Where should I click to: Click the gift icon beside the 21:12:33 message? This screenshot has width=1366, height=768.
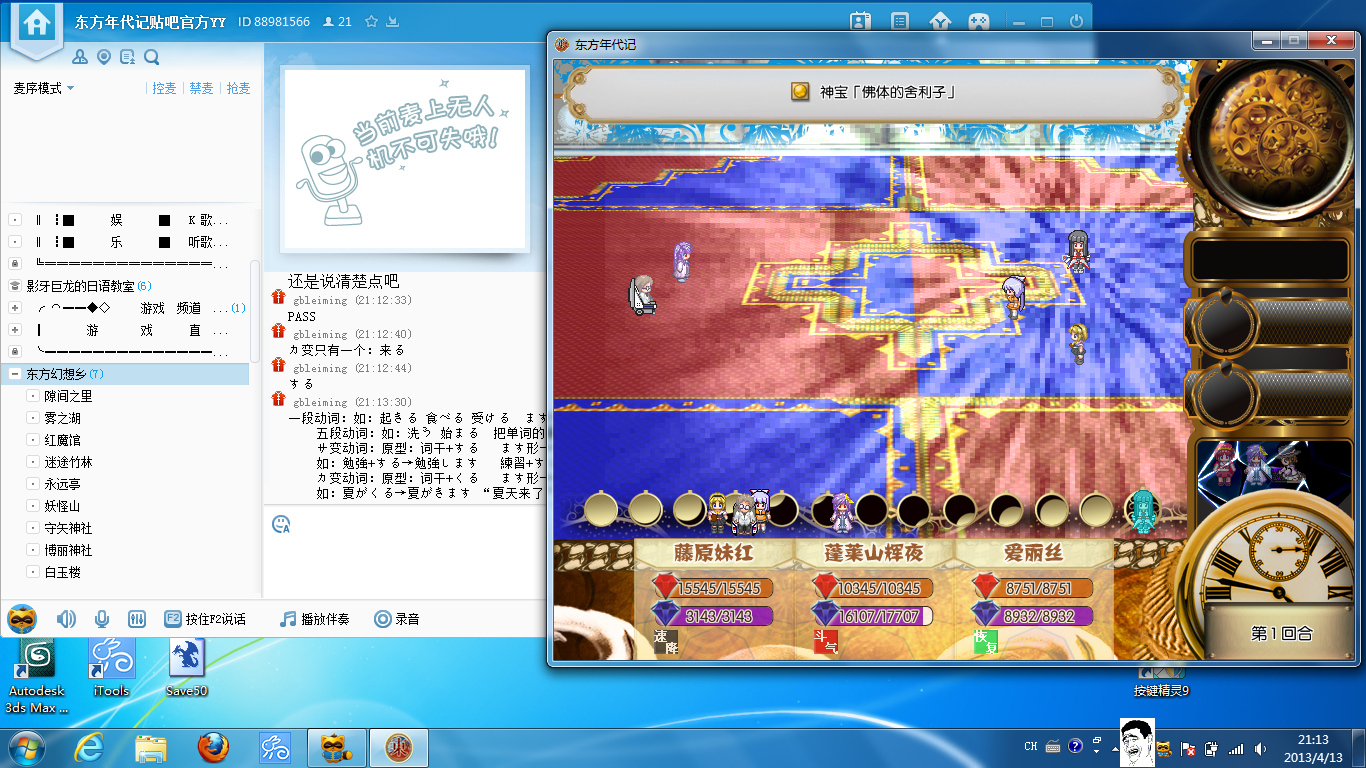point(279,298)
